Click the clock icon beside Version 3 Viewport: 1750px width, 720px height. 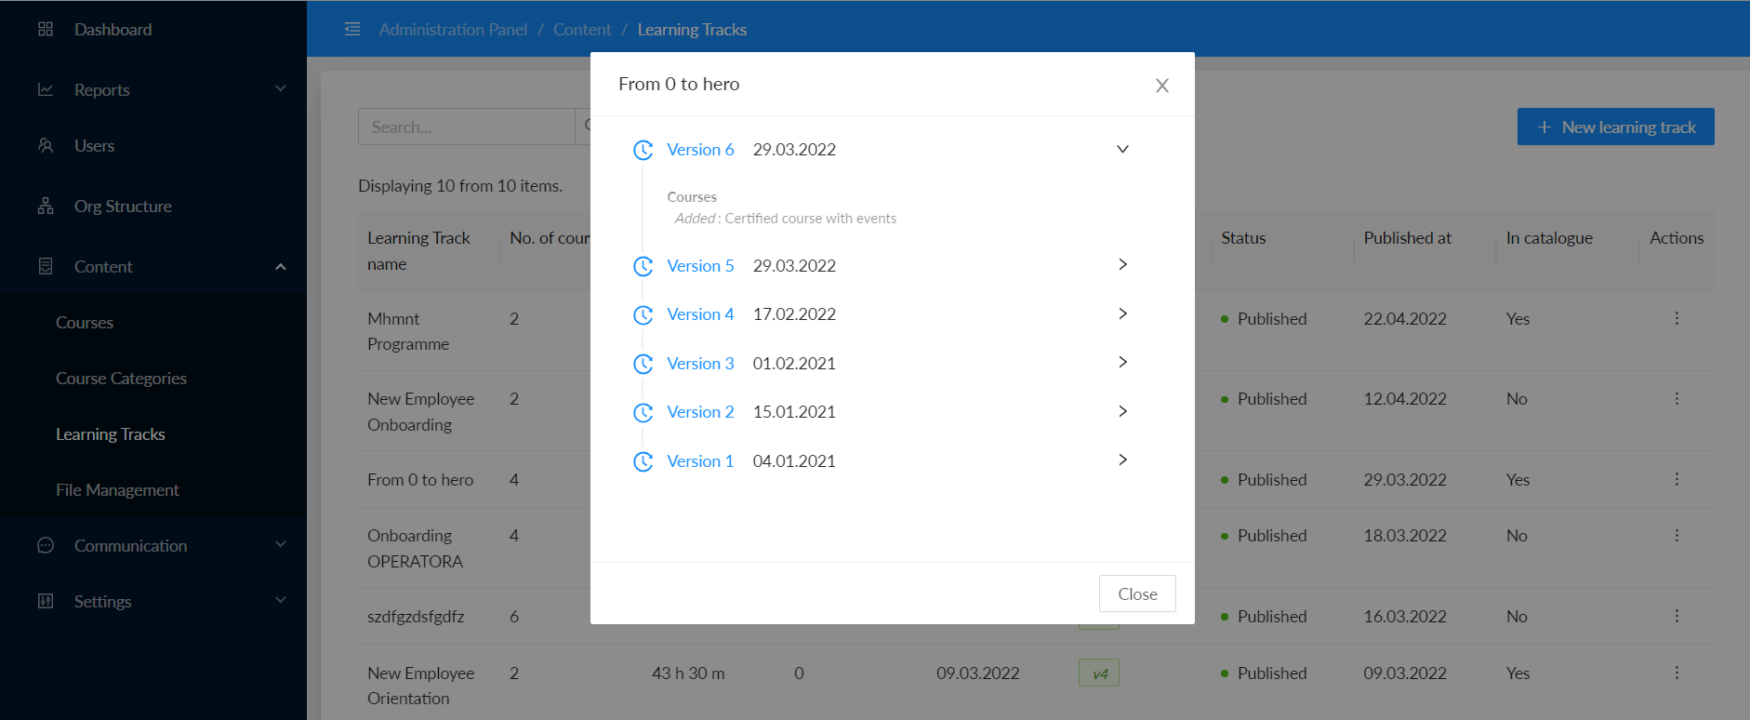click(x=643, y=364)
